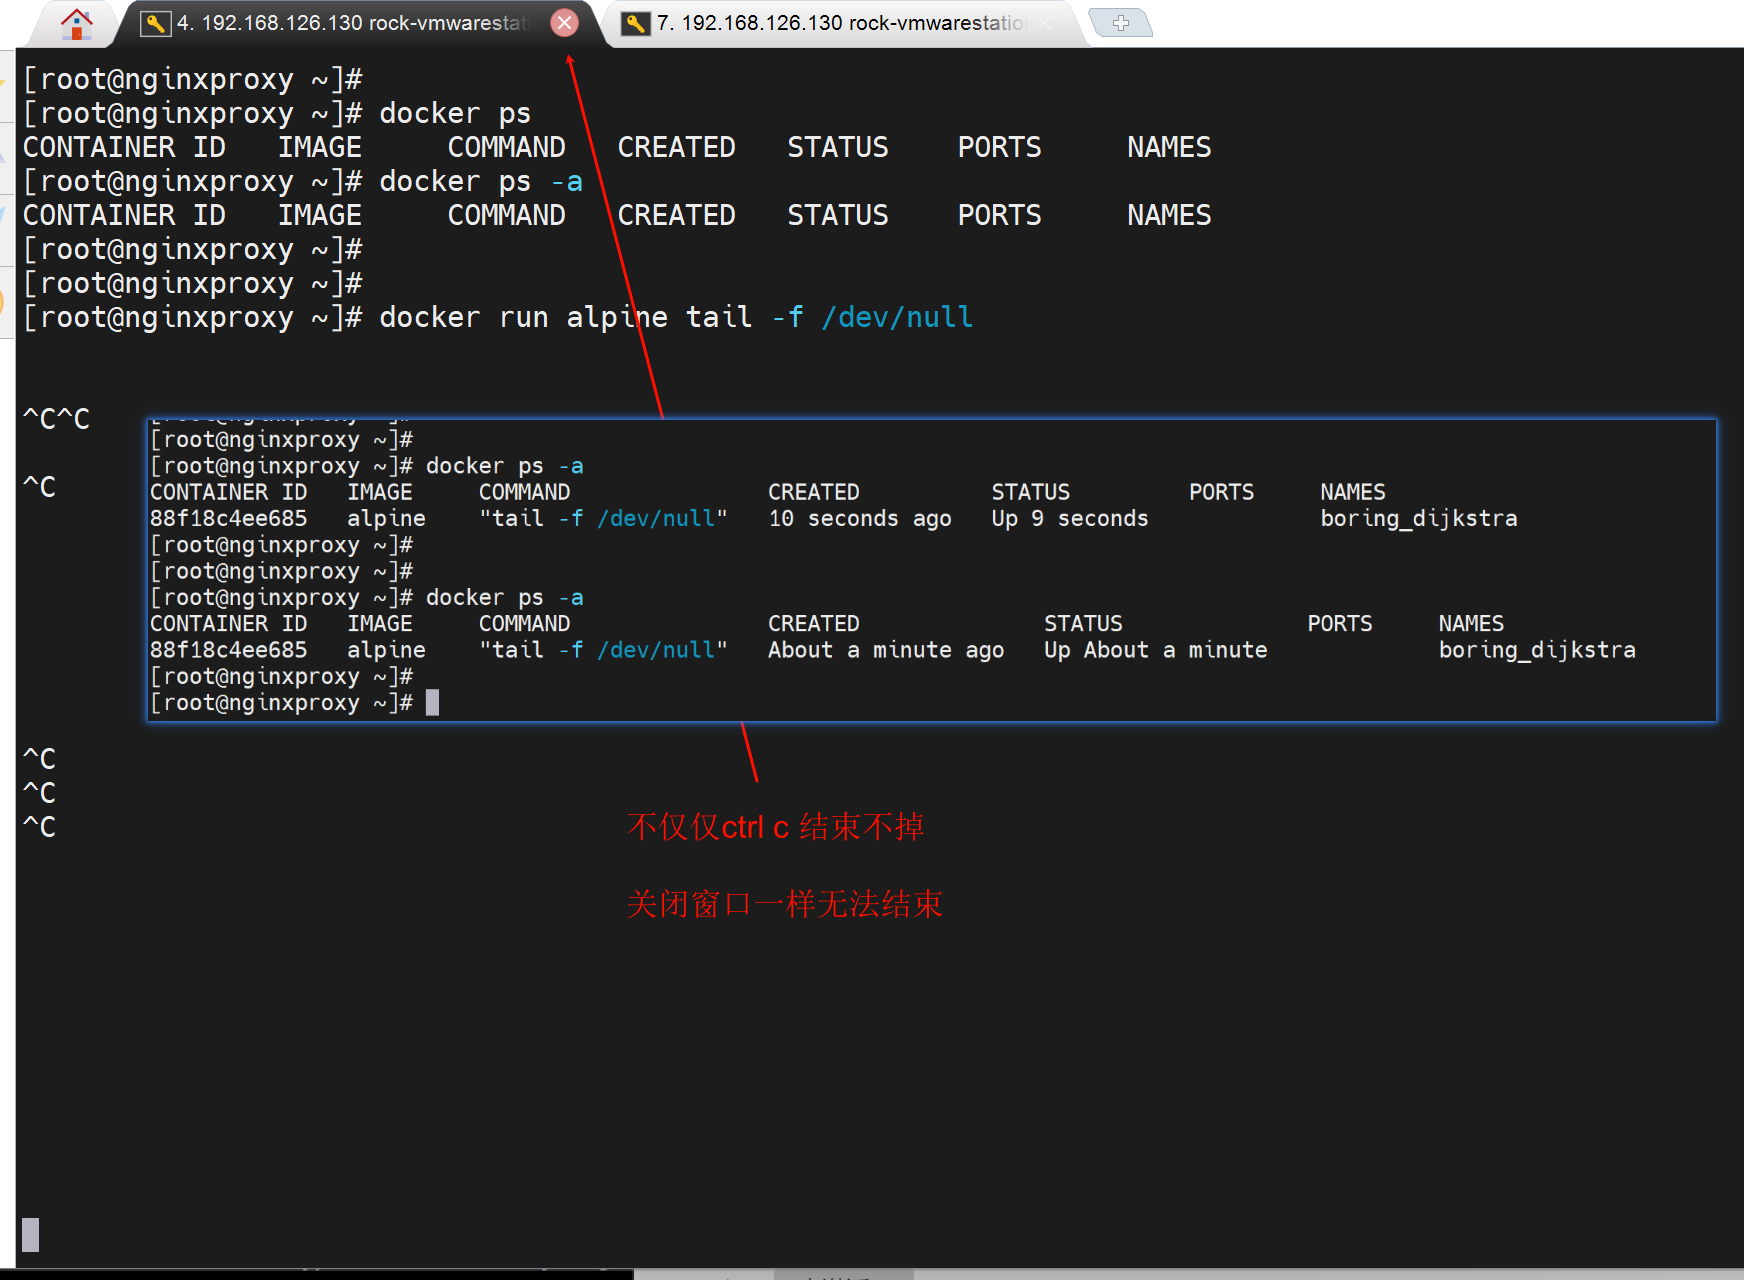This screenshot has width=1744, height=1280.
Task: Switch to the tab 7 session for 192.168.126.130
Action: [x=840, y=23]
